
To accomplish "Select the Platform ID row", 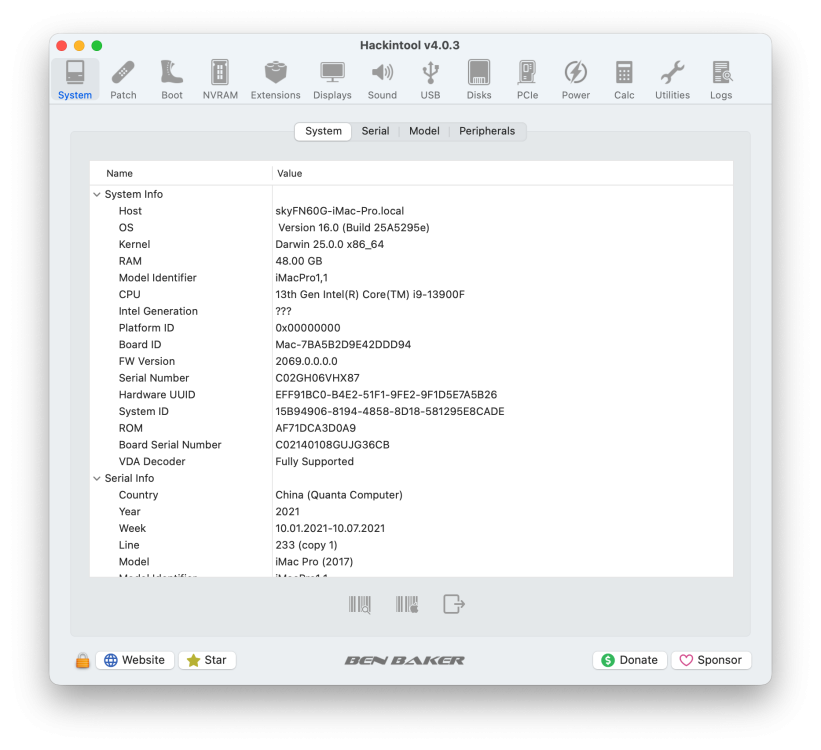I will coord(412,328).
